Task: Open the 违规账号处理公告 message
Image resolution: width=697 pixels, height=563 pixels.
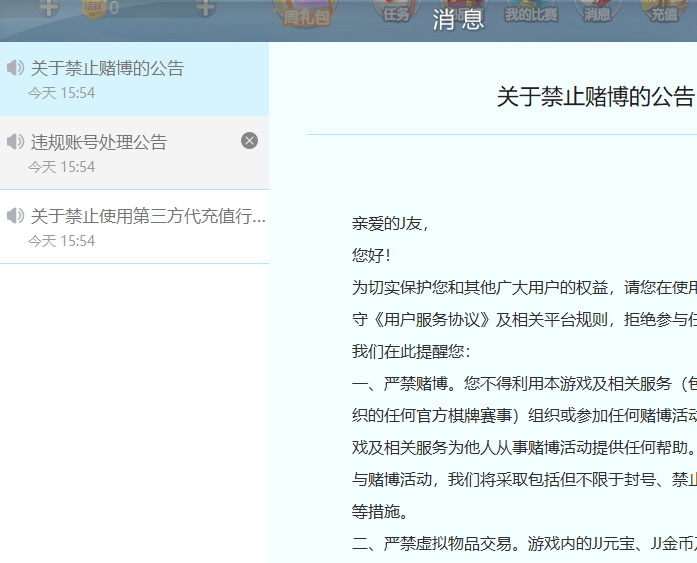Action: pos(99,143)
